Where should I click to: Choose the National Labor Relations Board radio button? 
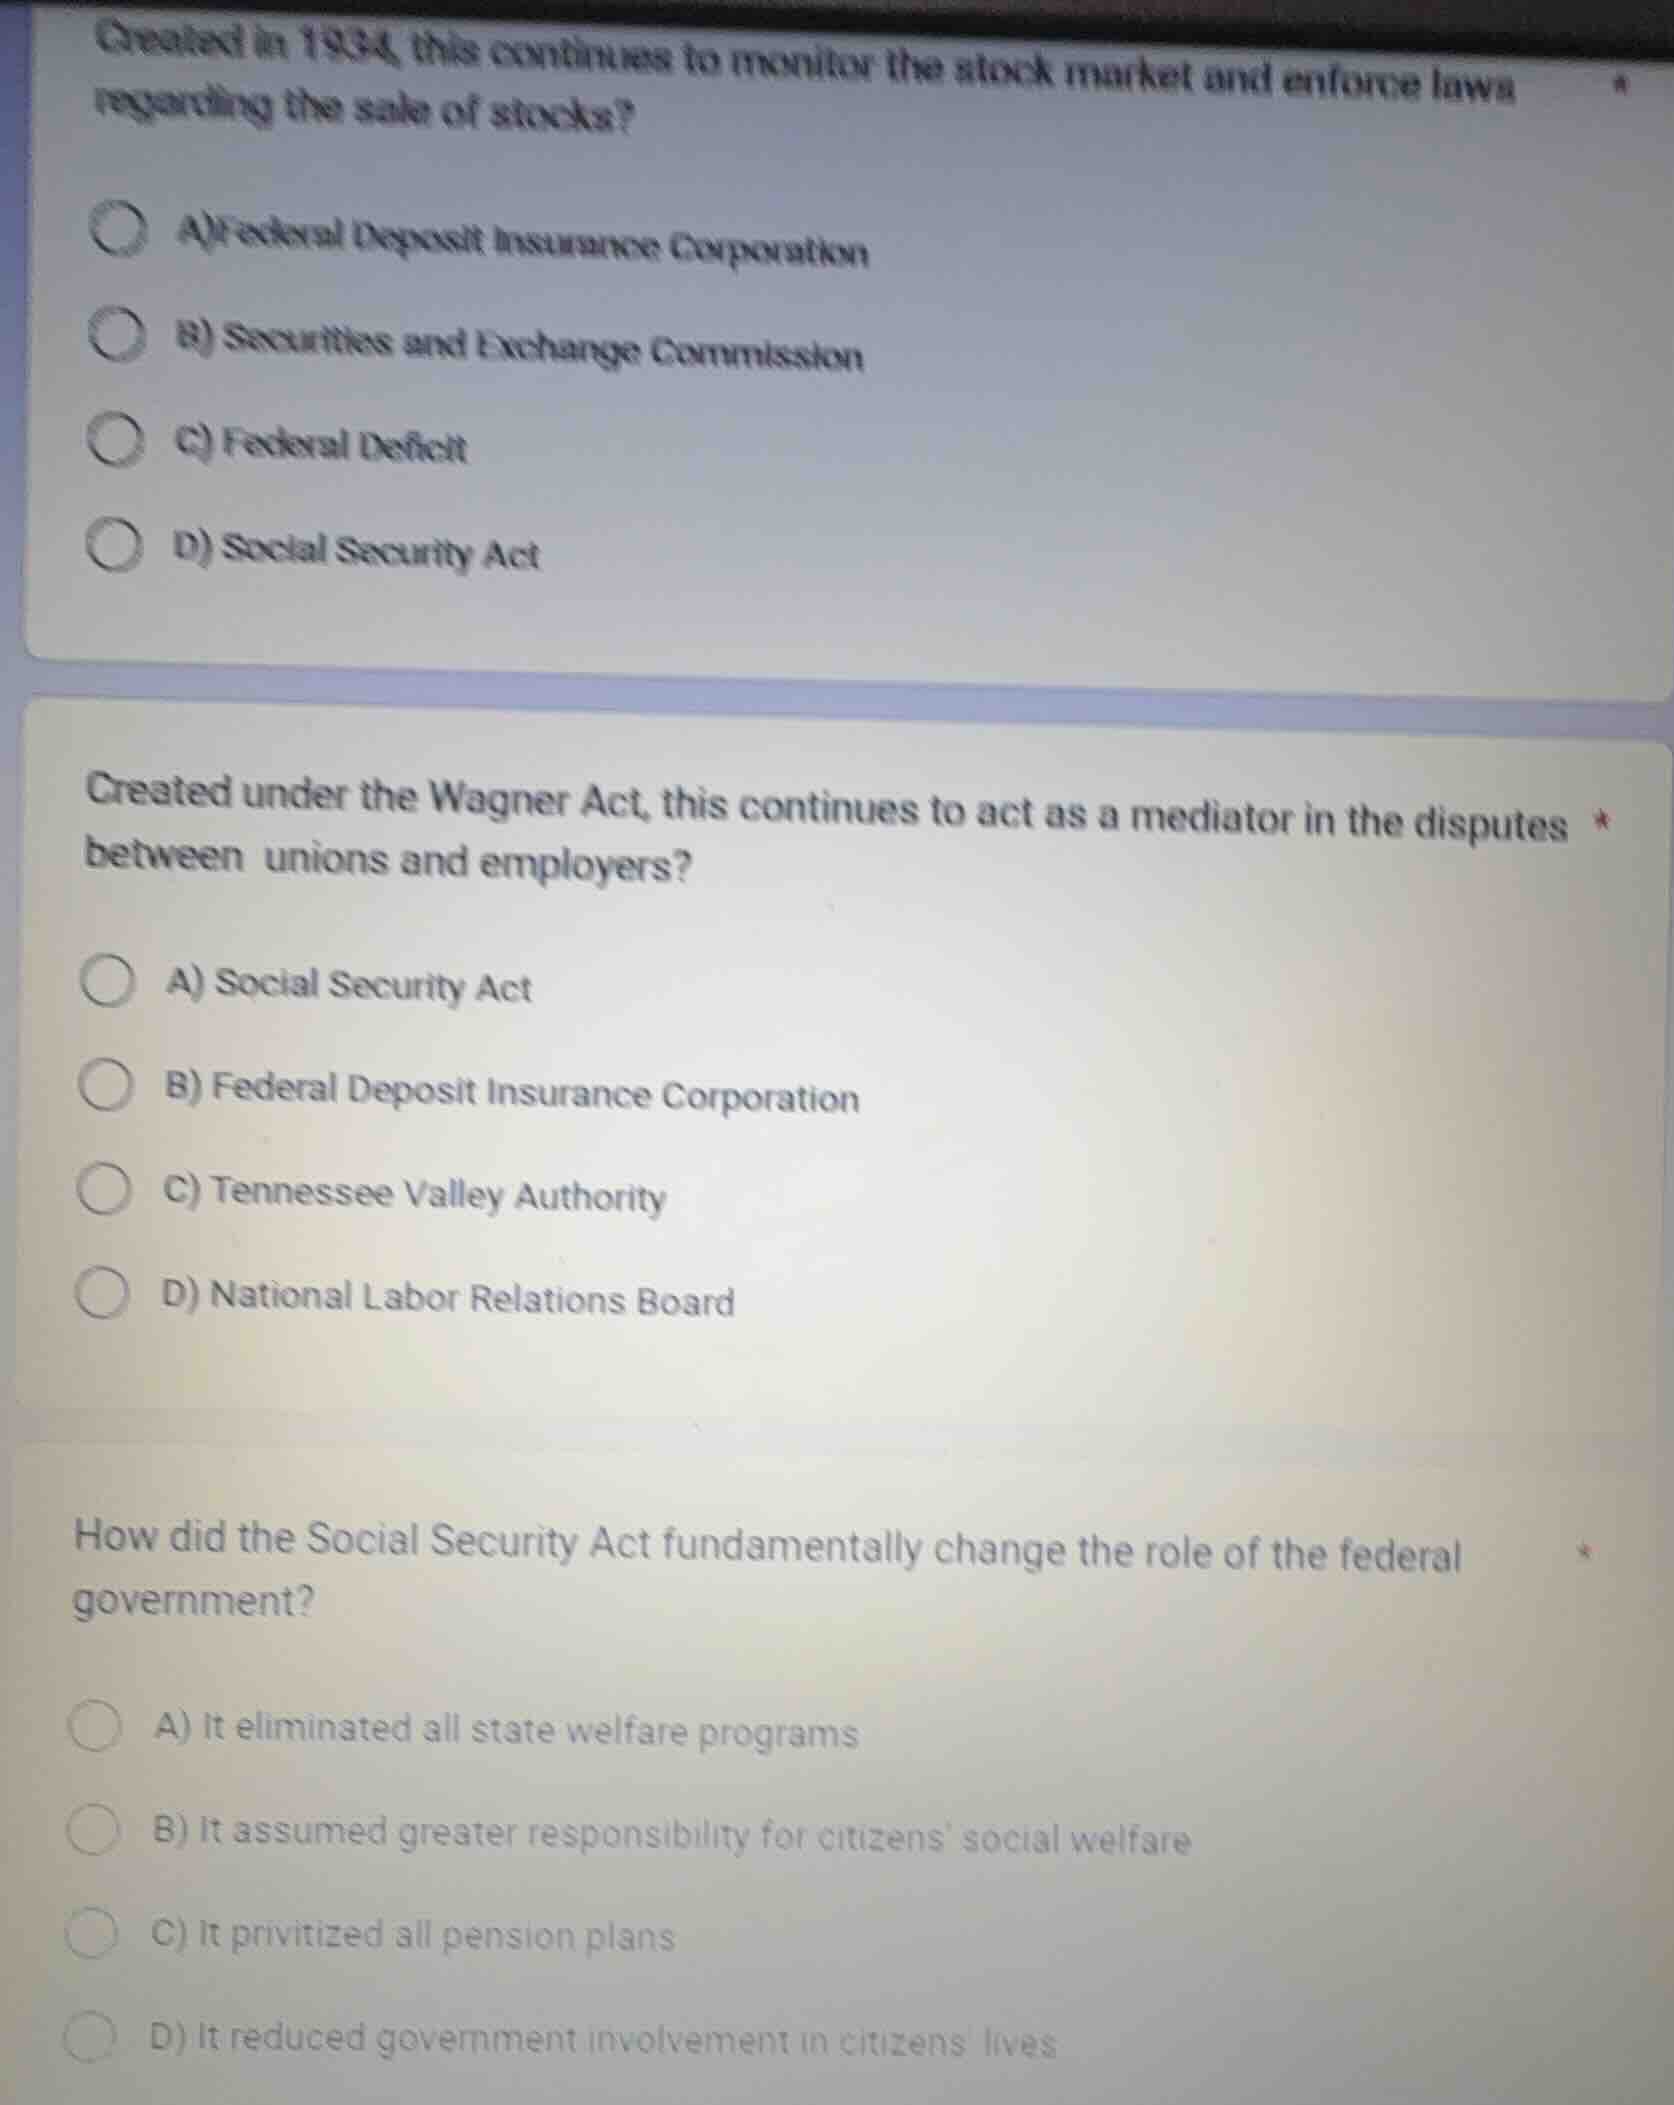[x=102, y=1293]
